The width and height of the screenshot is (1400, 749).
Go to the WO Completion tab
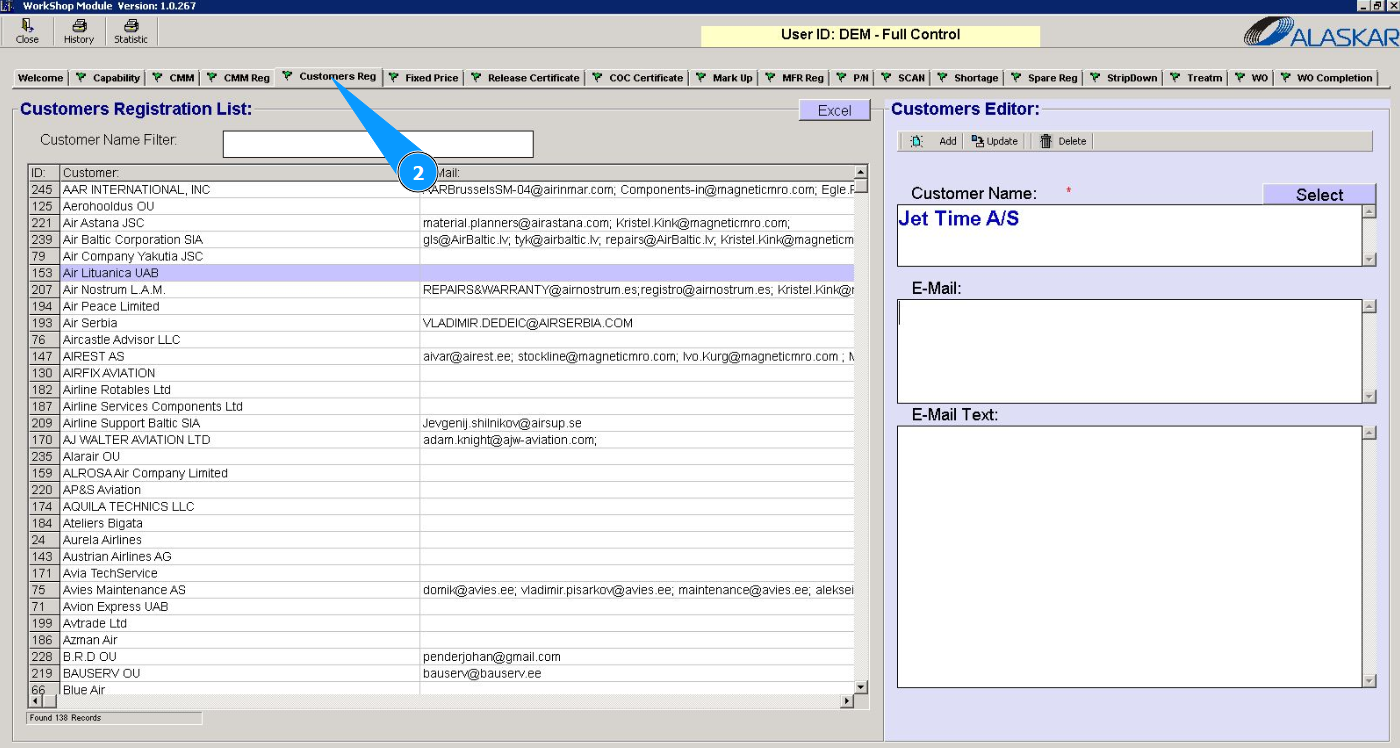(x=1326, y=78)
